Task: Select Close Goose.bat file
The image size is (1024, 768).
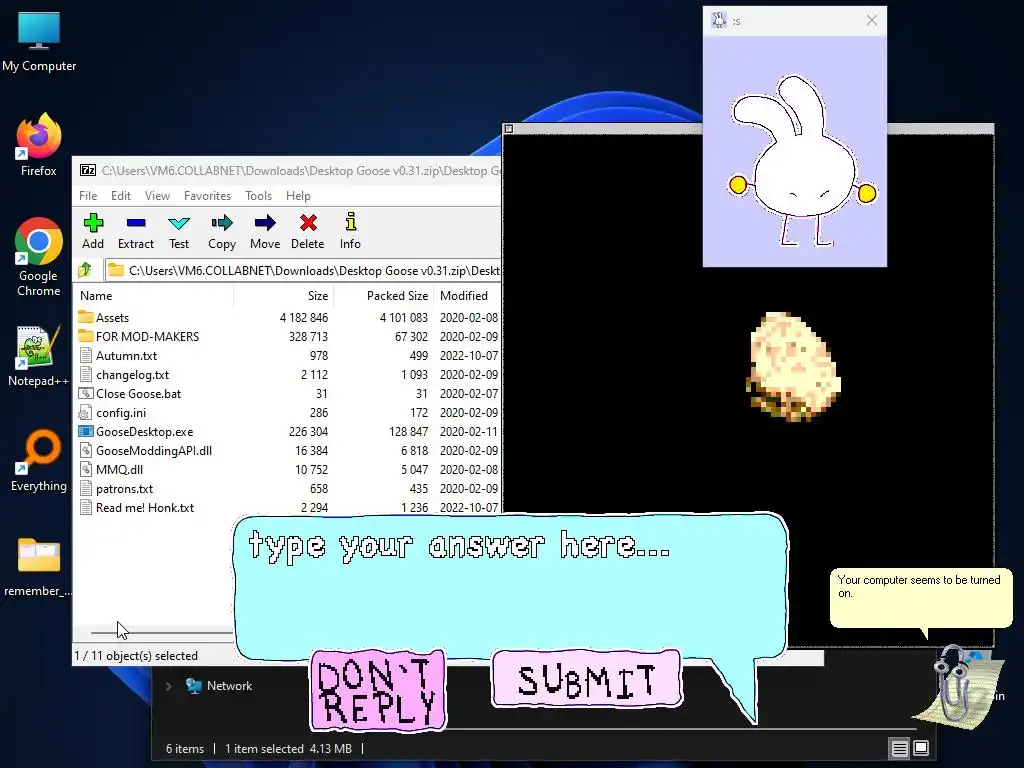Action: [x=138, y=394]
